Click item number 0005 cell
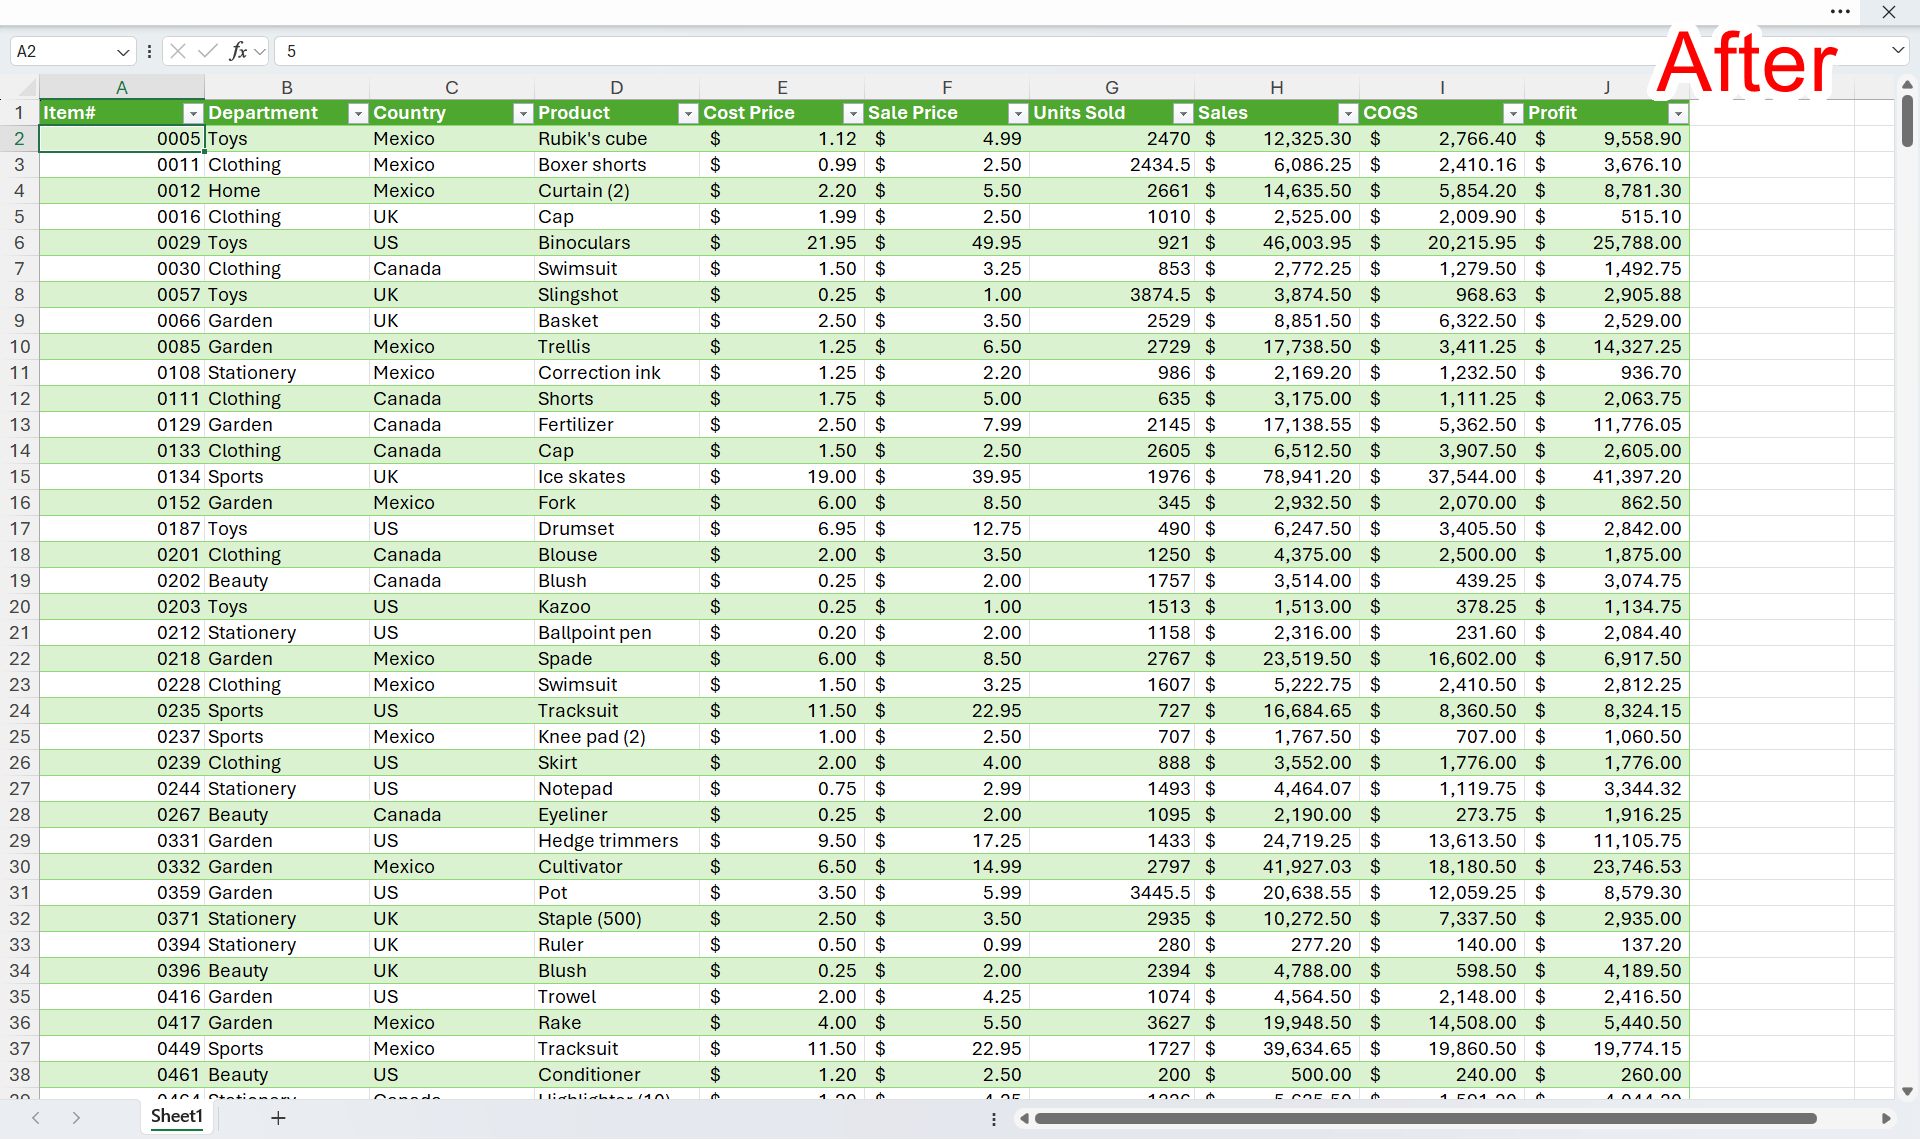 click(122, 139)
